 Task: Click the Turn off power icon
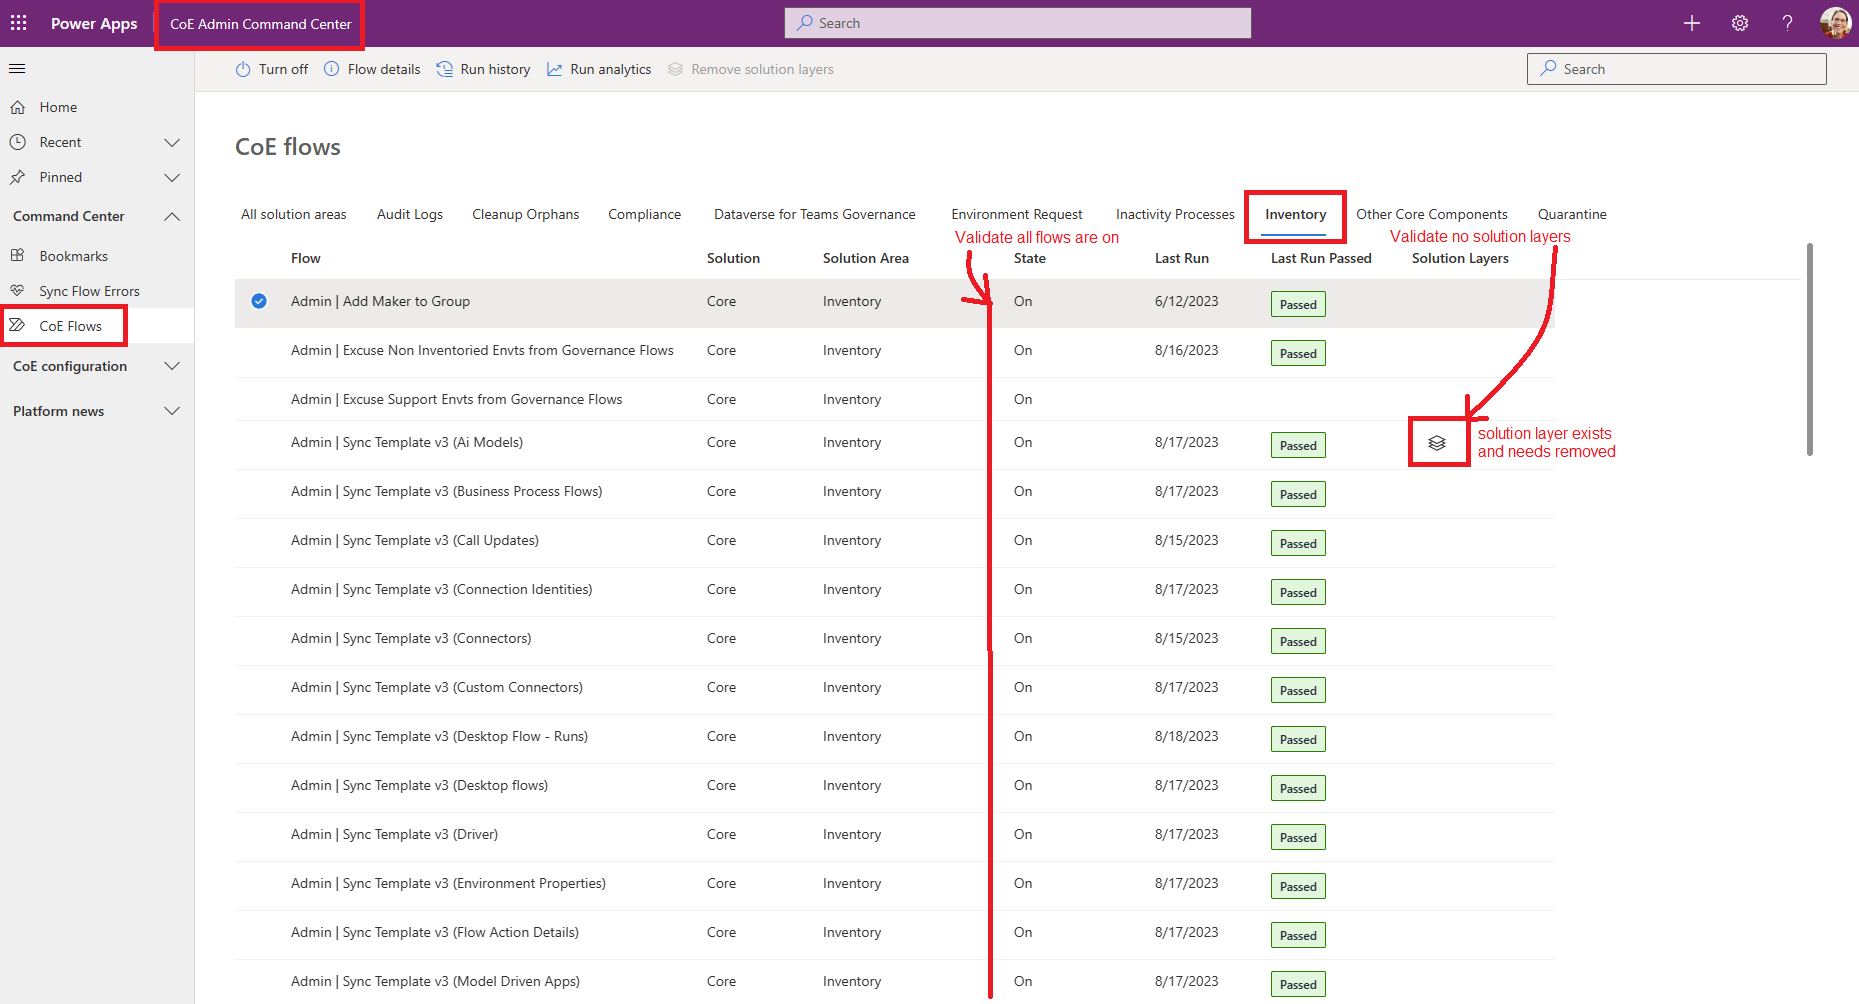242,69
